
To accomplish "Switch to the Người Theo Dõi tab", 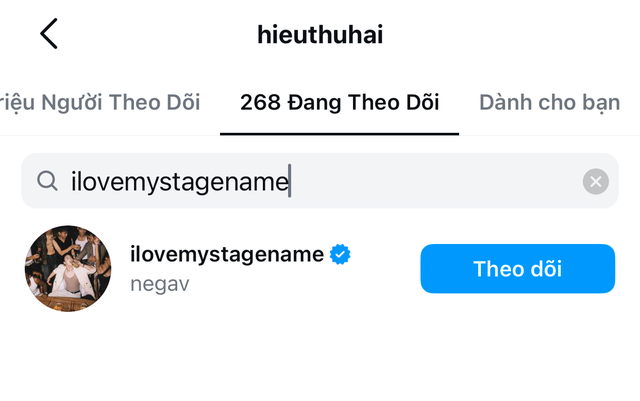I will [x=100, y=102].
